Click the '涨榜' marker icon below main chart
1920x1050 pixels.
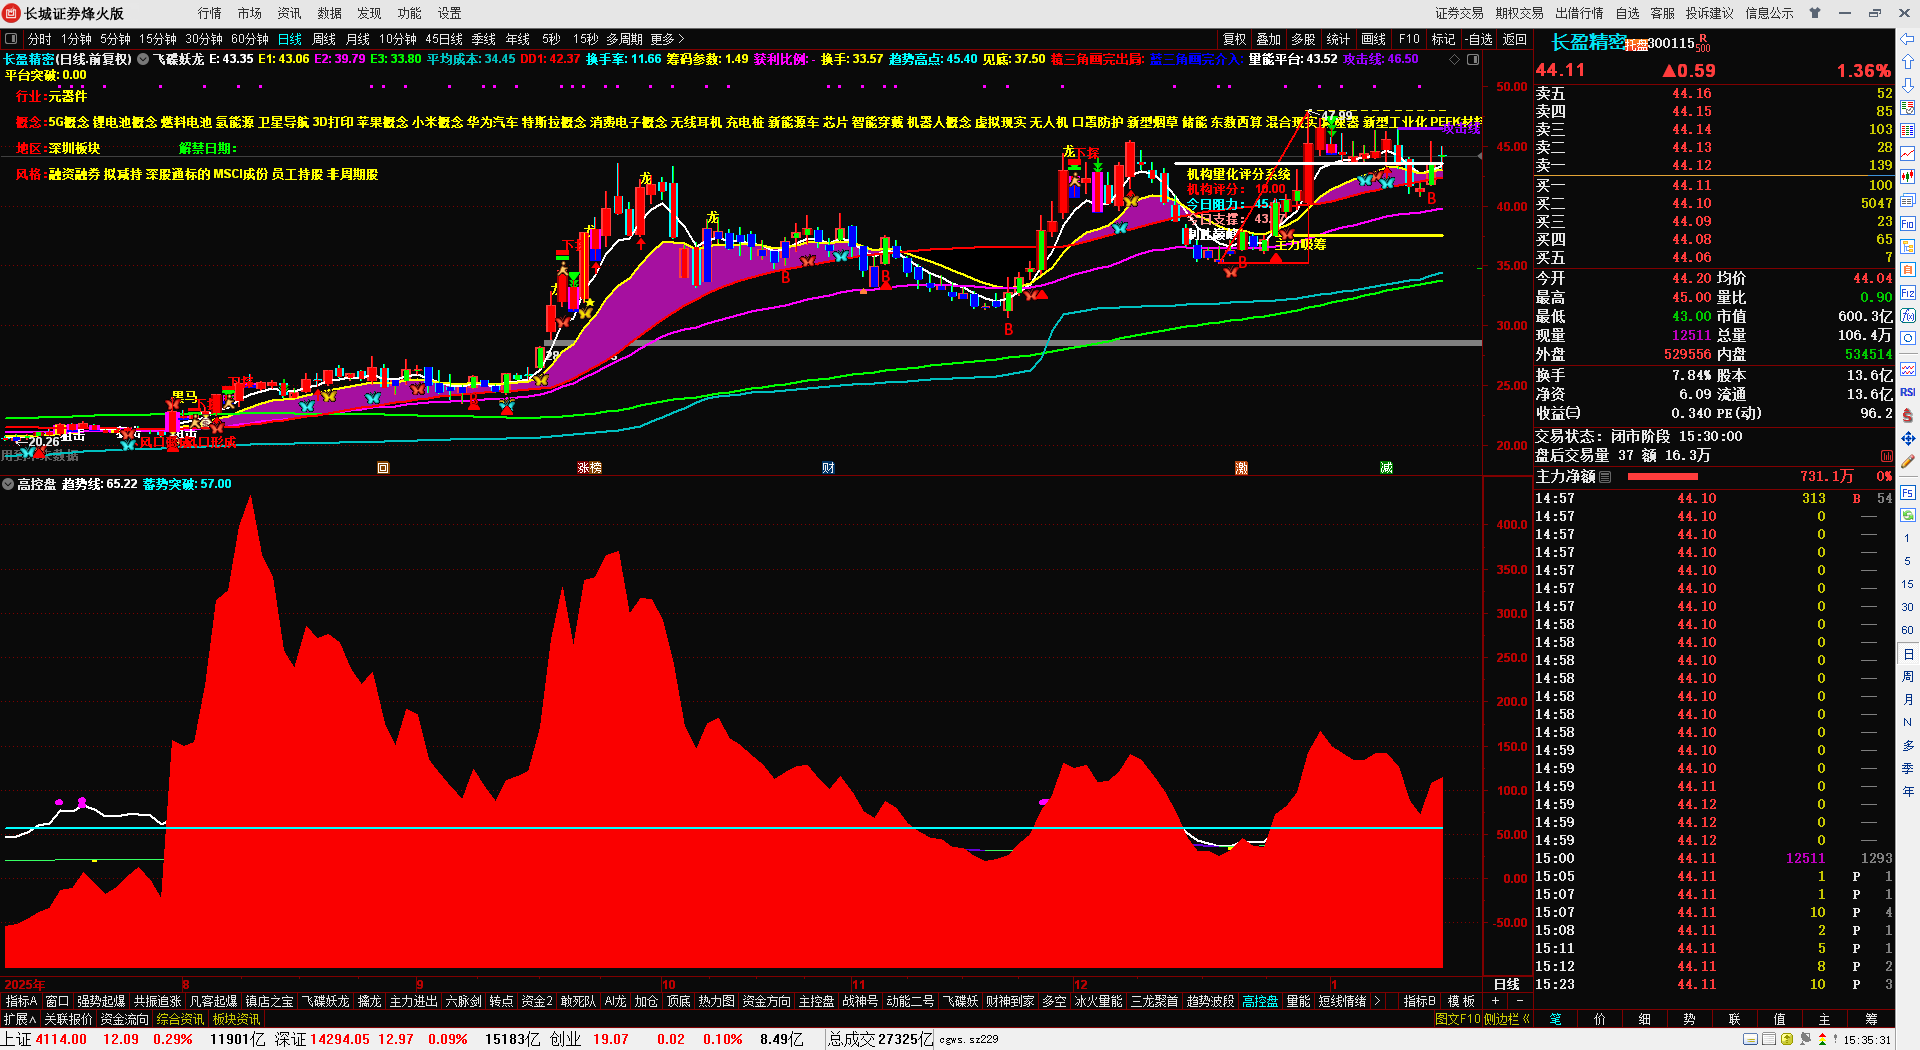point(589,468)
